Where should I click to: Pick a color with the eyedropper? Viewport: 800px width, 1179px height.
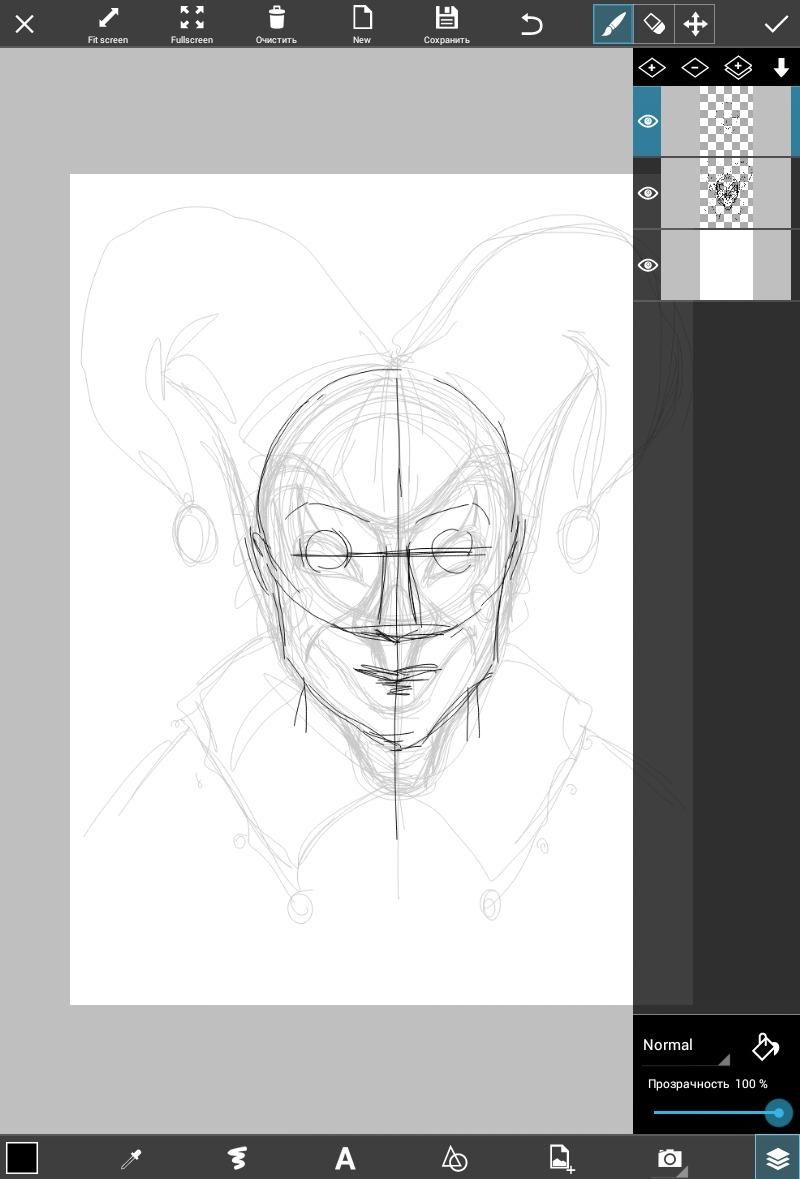[x=131, y=1158]
